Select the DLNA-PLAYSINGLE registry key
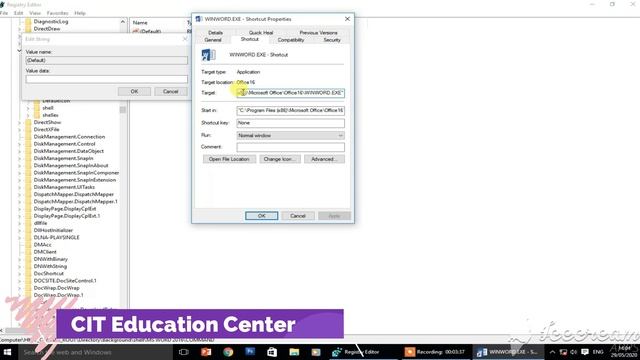640x360 pixels. click(x=57, y=238)
